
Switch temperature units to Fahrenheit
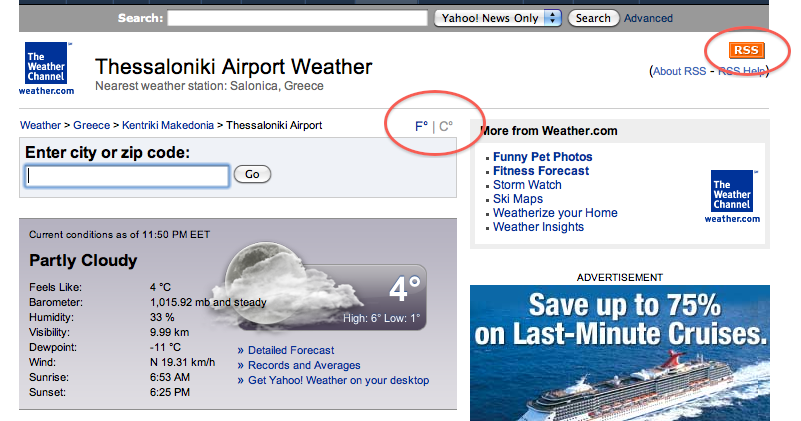point(421,126)
